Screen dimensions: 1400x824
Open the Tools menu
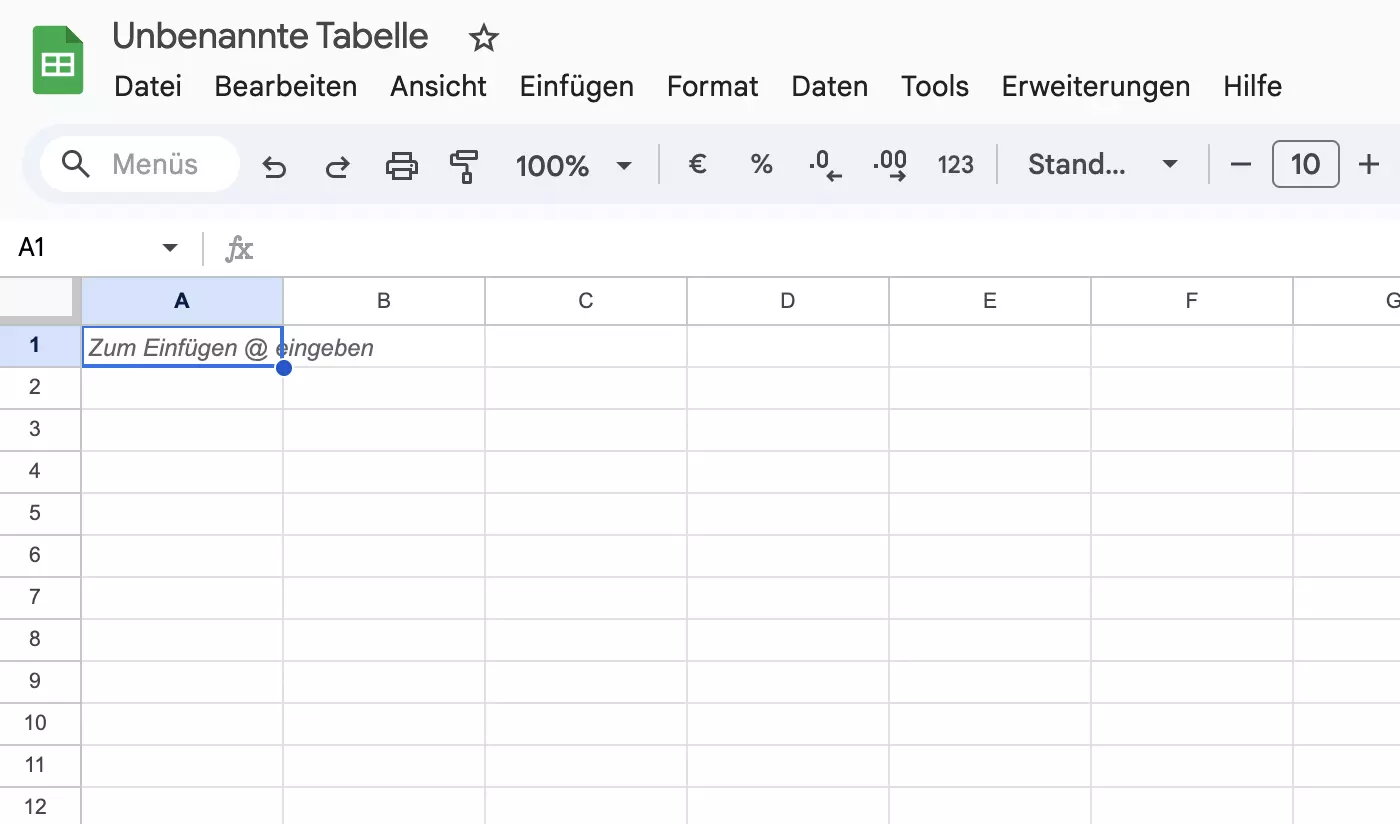coord(935,87)
